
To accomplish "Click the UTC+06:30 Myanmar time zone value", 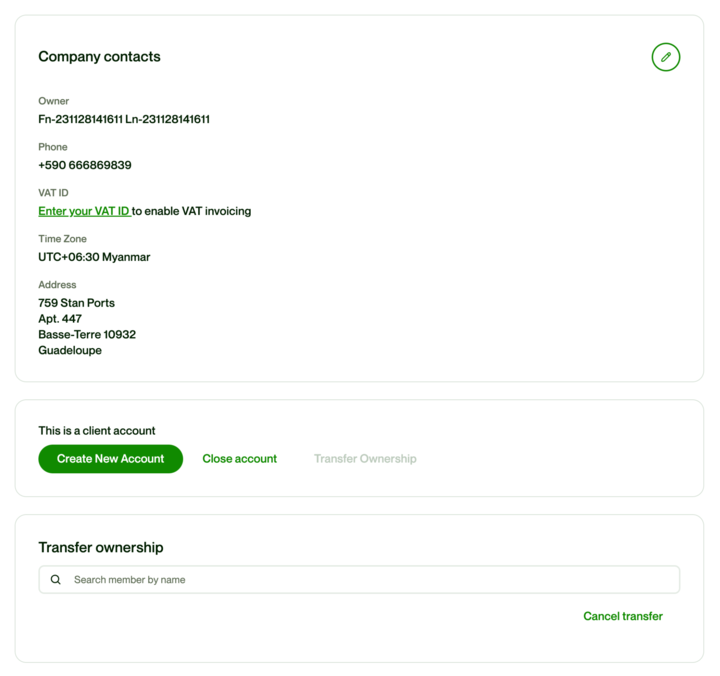I will 94,257.
